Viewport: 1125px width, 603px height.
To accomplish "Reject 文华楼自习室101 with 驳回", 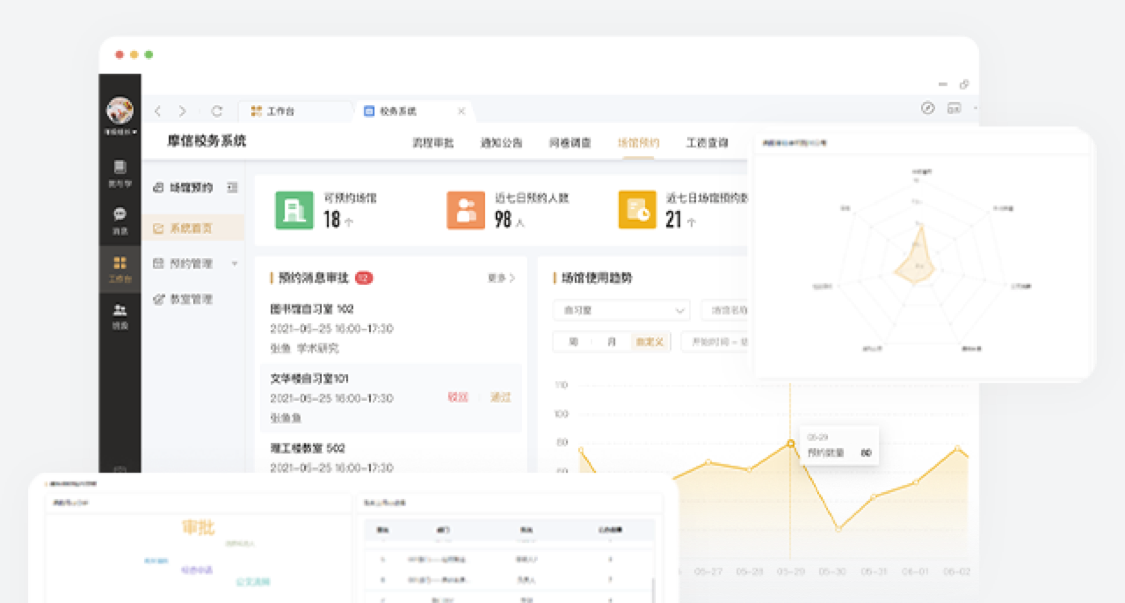I will point(458,397).
